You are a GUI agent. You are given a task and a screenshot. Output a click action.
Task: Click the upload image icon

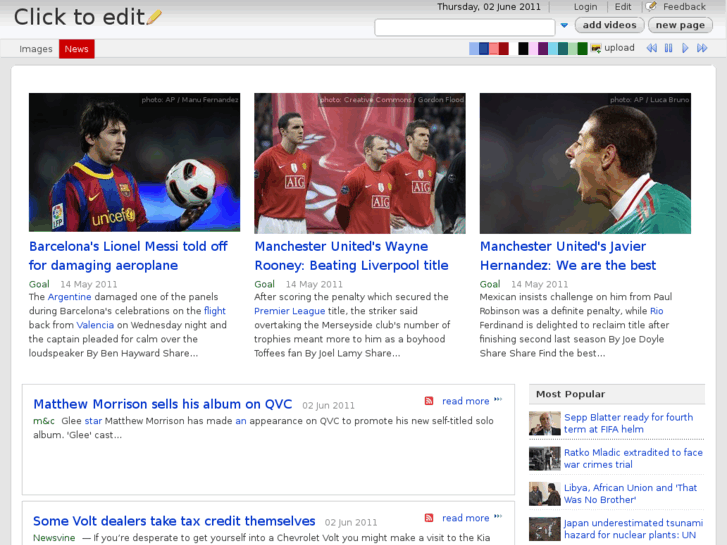click(596, 49)
